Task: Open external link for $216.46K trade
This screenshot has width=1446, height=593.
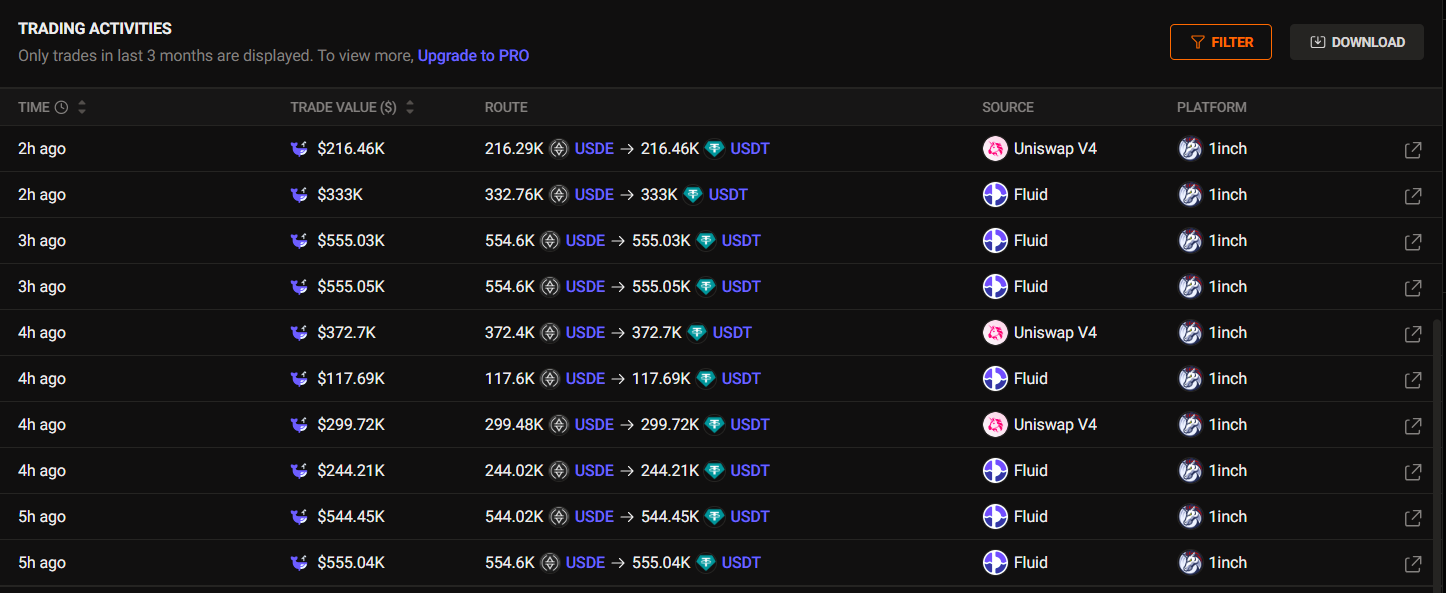Action: (1413, 150)
